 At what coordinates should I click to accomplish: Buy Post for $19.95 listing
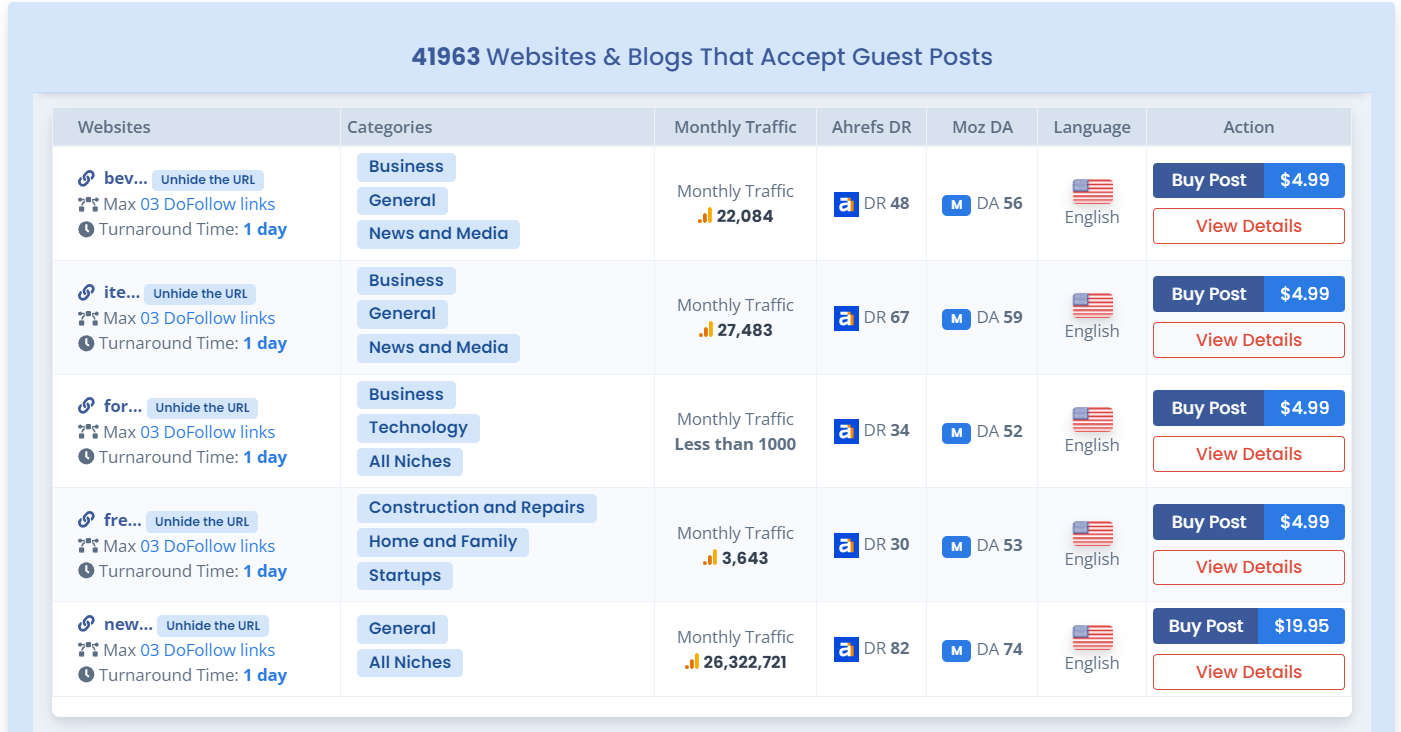click(1249, 626)
